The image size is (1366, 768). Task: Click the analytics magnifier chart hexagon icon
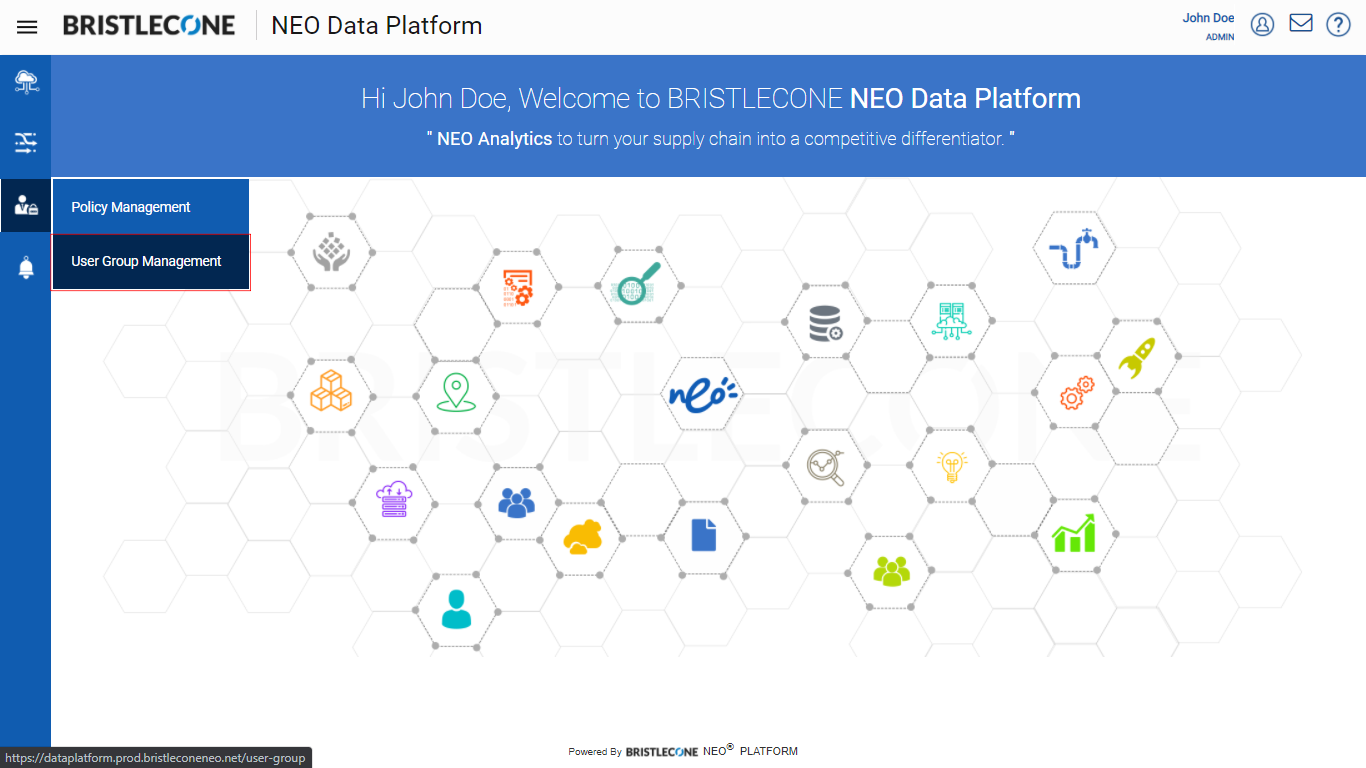coord(826,466)
